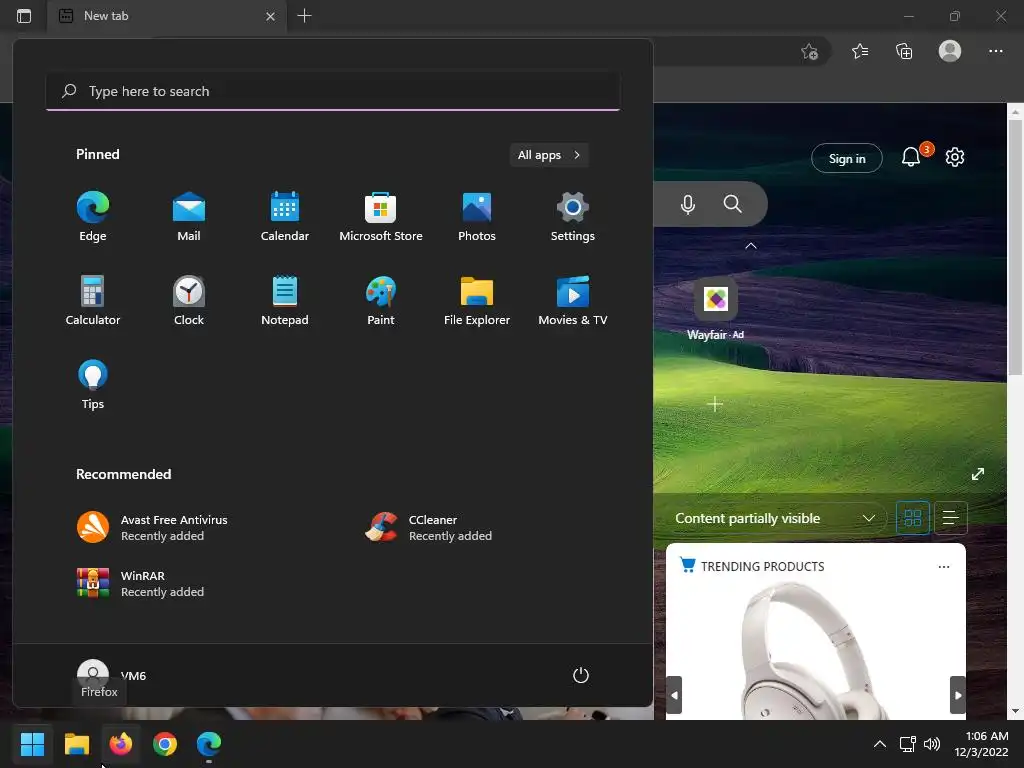Go to previous trending product

click(x=675, y=695)
